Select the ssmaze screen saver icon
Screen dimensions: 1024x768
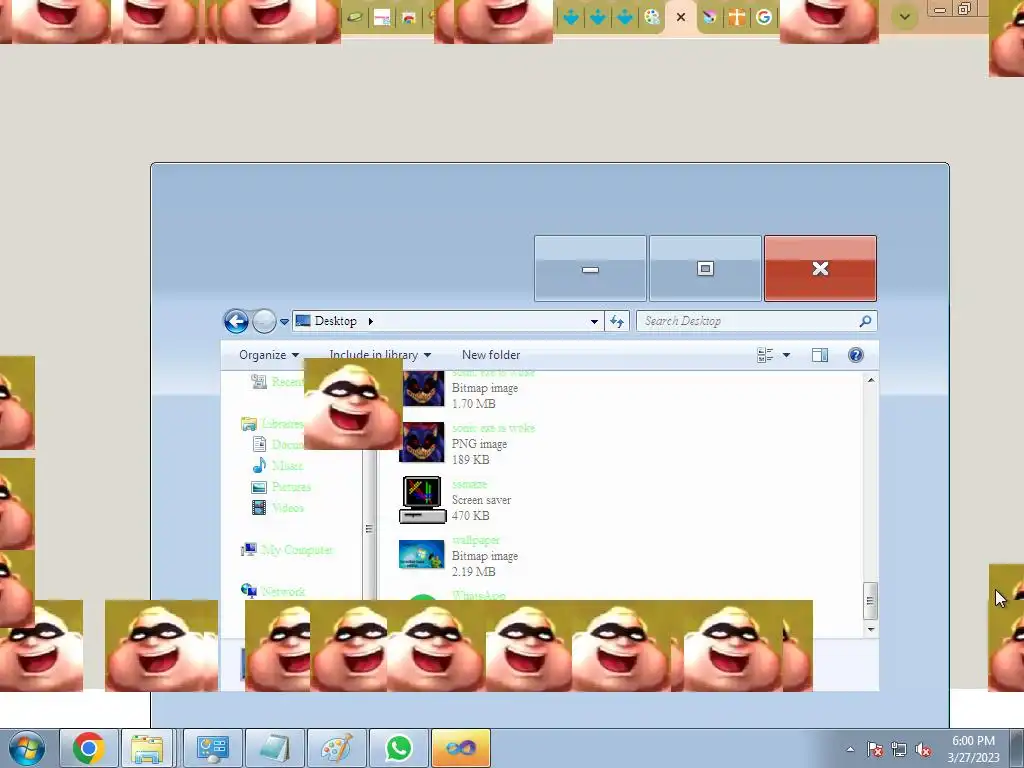coord(422,500)
